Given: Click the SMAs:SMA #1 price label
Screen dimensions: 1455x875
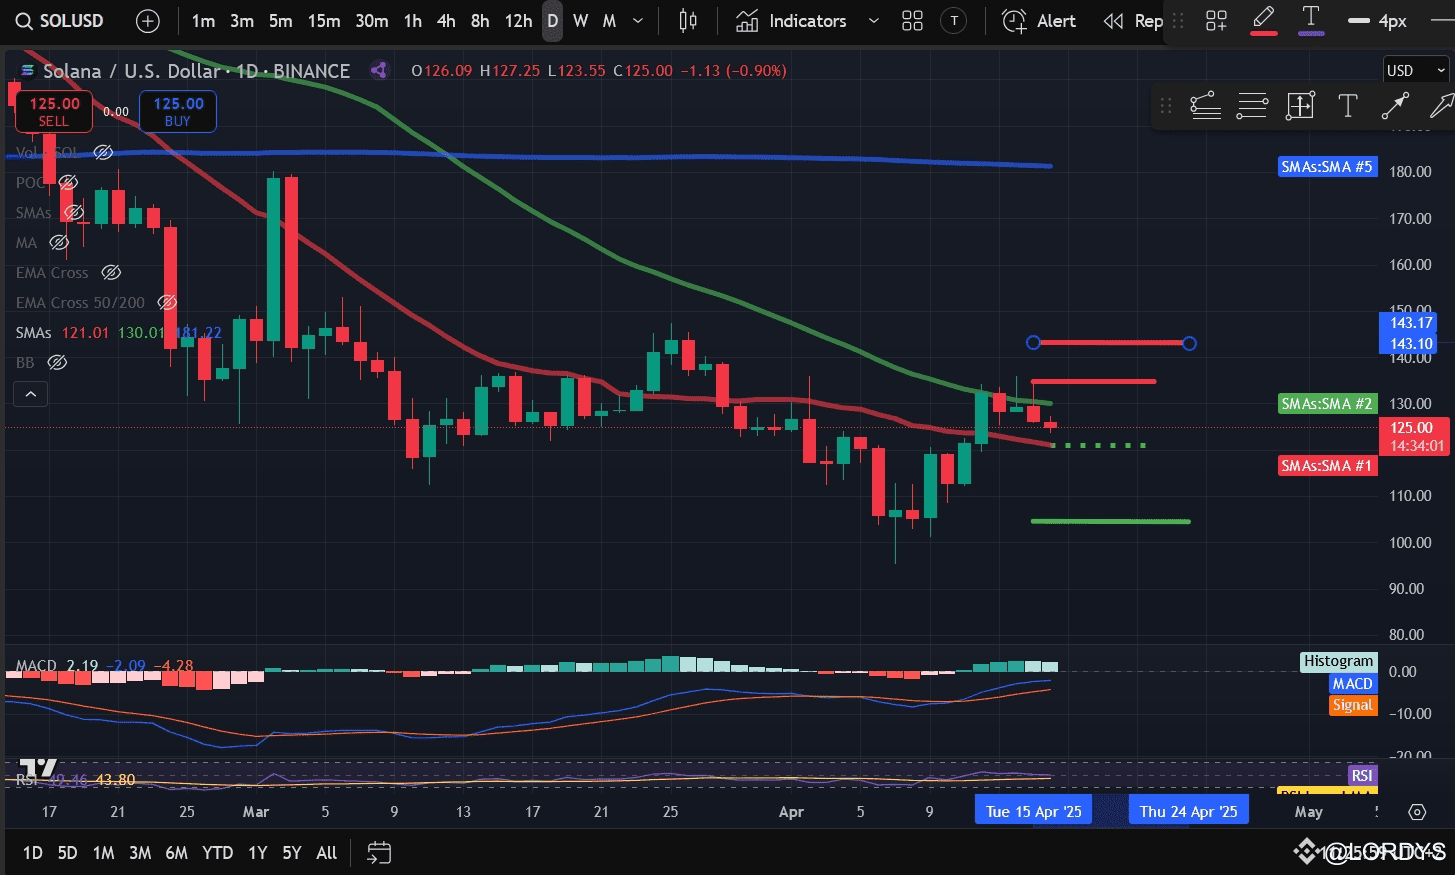Looking at the screenshot, I should [1327, 466].
